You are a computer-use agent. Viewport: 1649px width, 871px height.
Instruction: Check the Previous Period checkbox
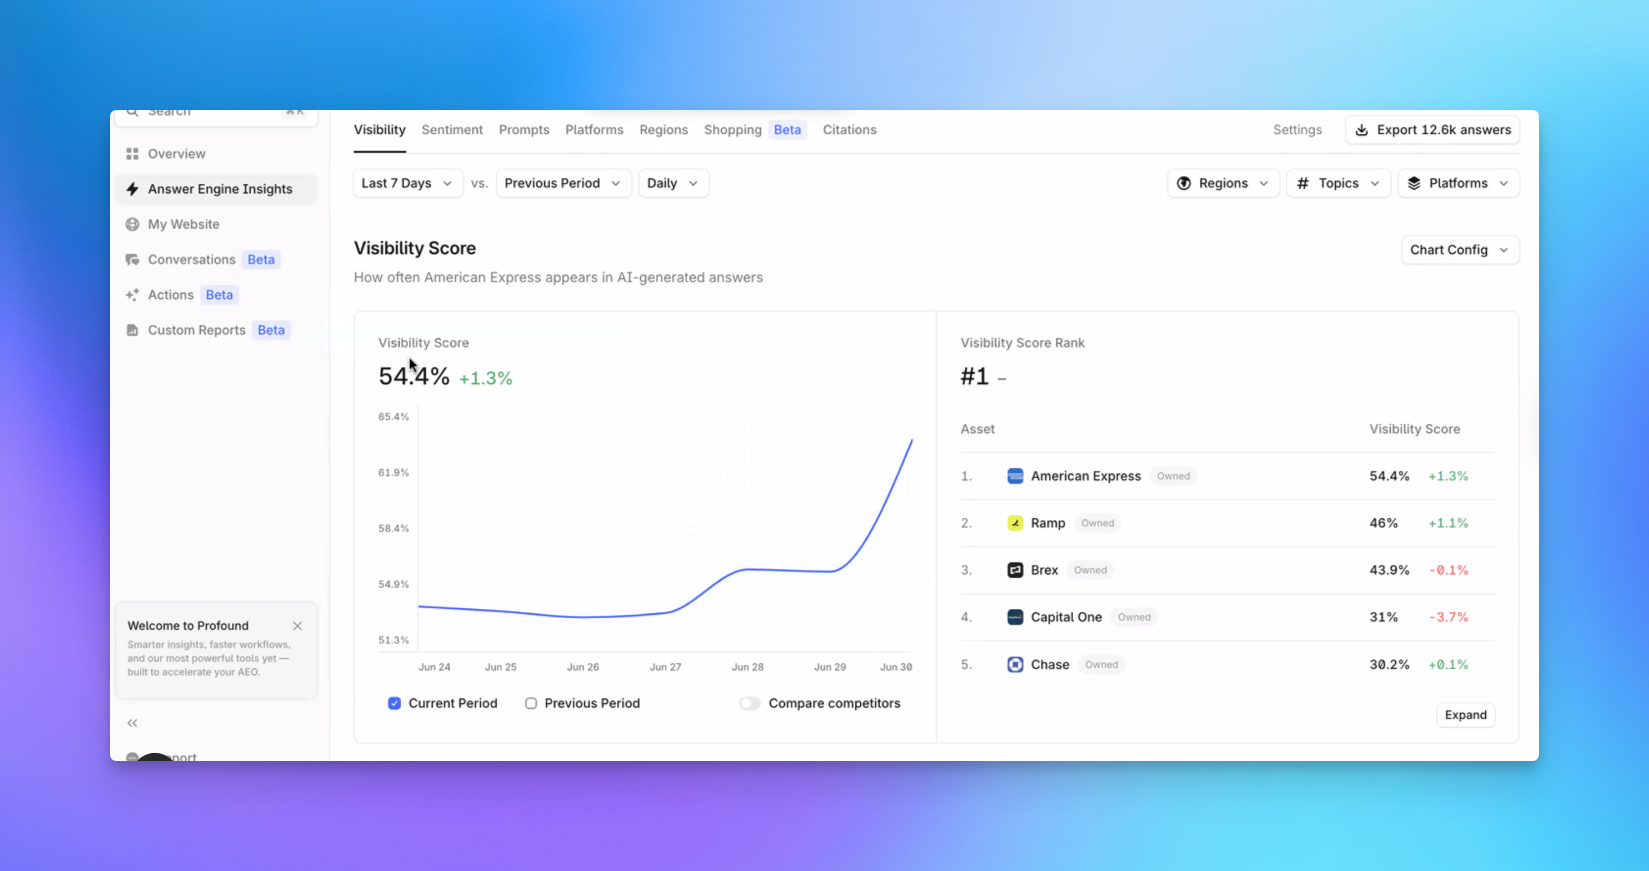click(x=531, y=703)
